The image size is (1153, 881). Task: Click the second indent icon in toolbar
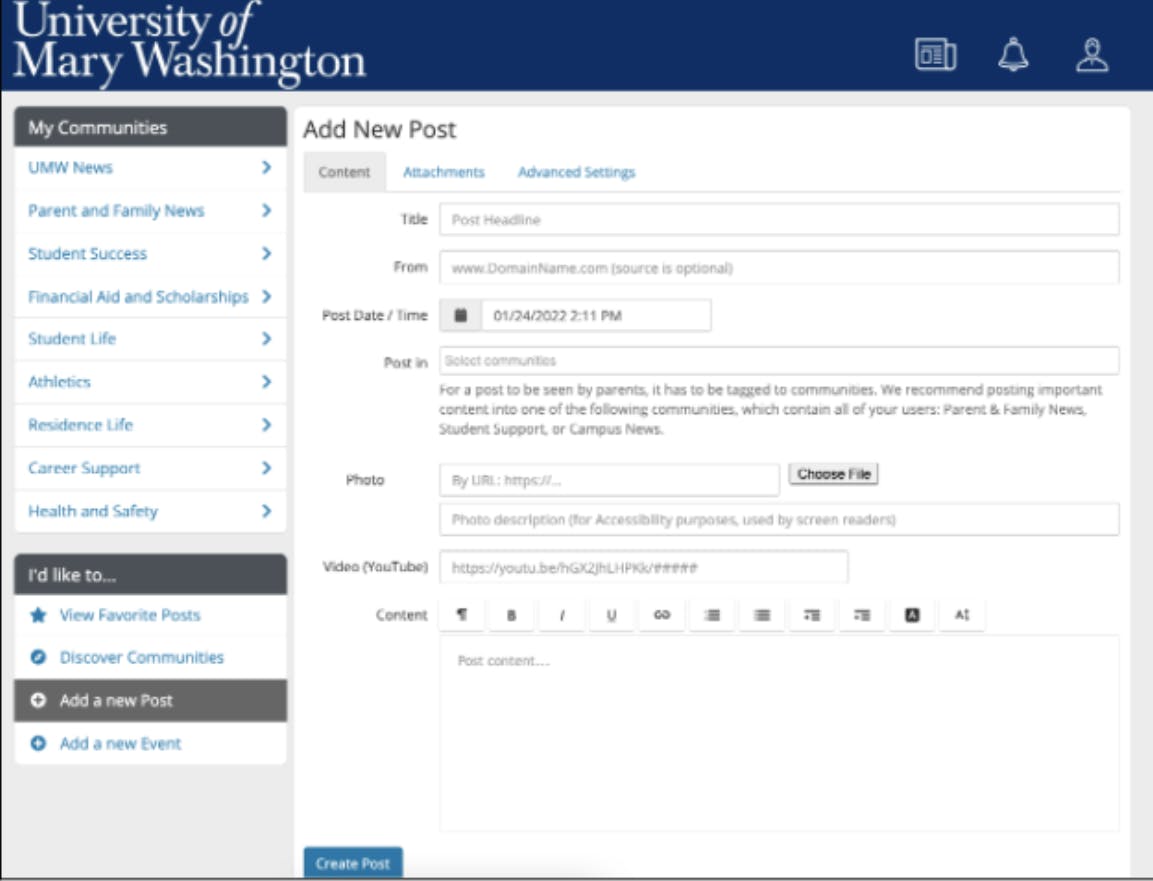(x=862, y=615)
